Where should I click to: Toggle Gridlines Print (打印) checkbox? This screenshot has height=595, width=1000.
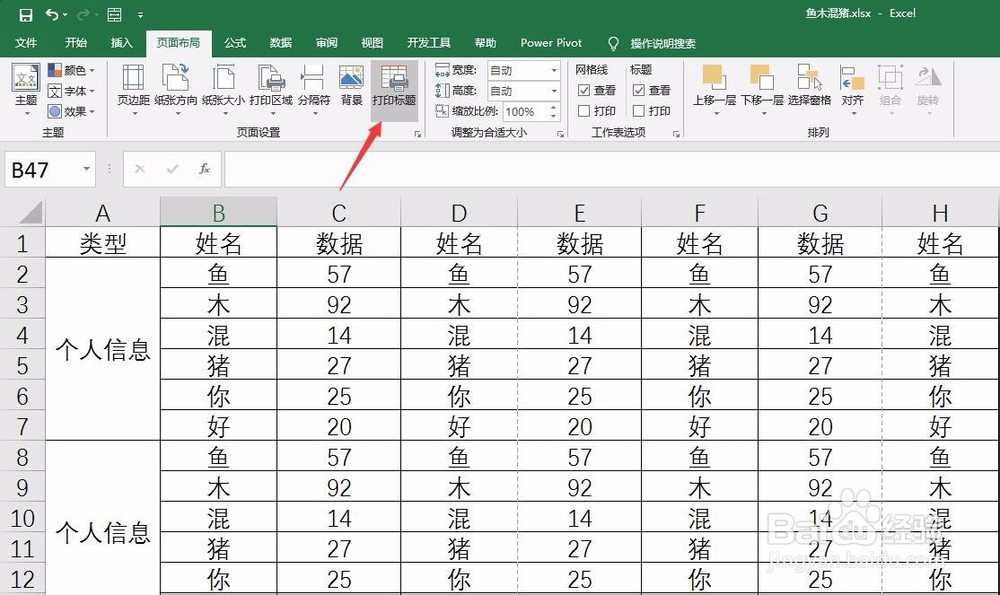[x=584, y=111]
